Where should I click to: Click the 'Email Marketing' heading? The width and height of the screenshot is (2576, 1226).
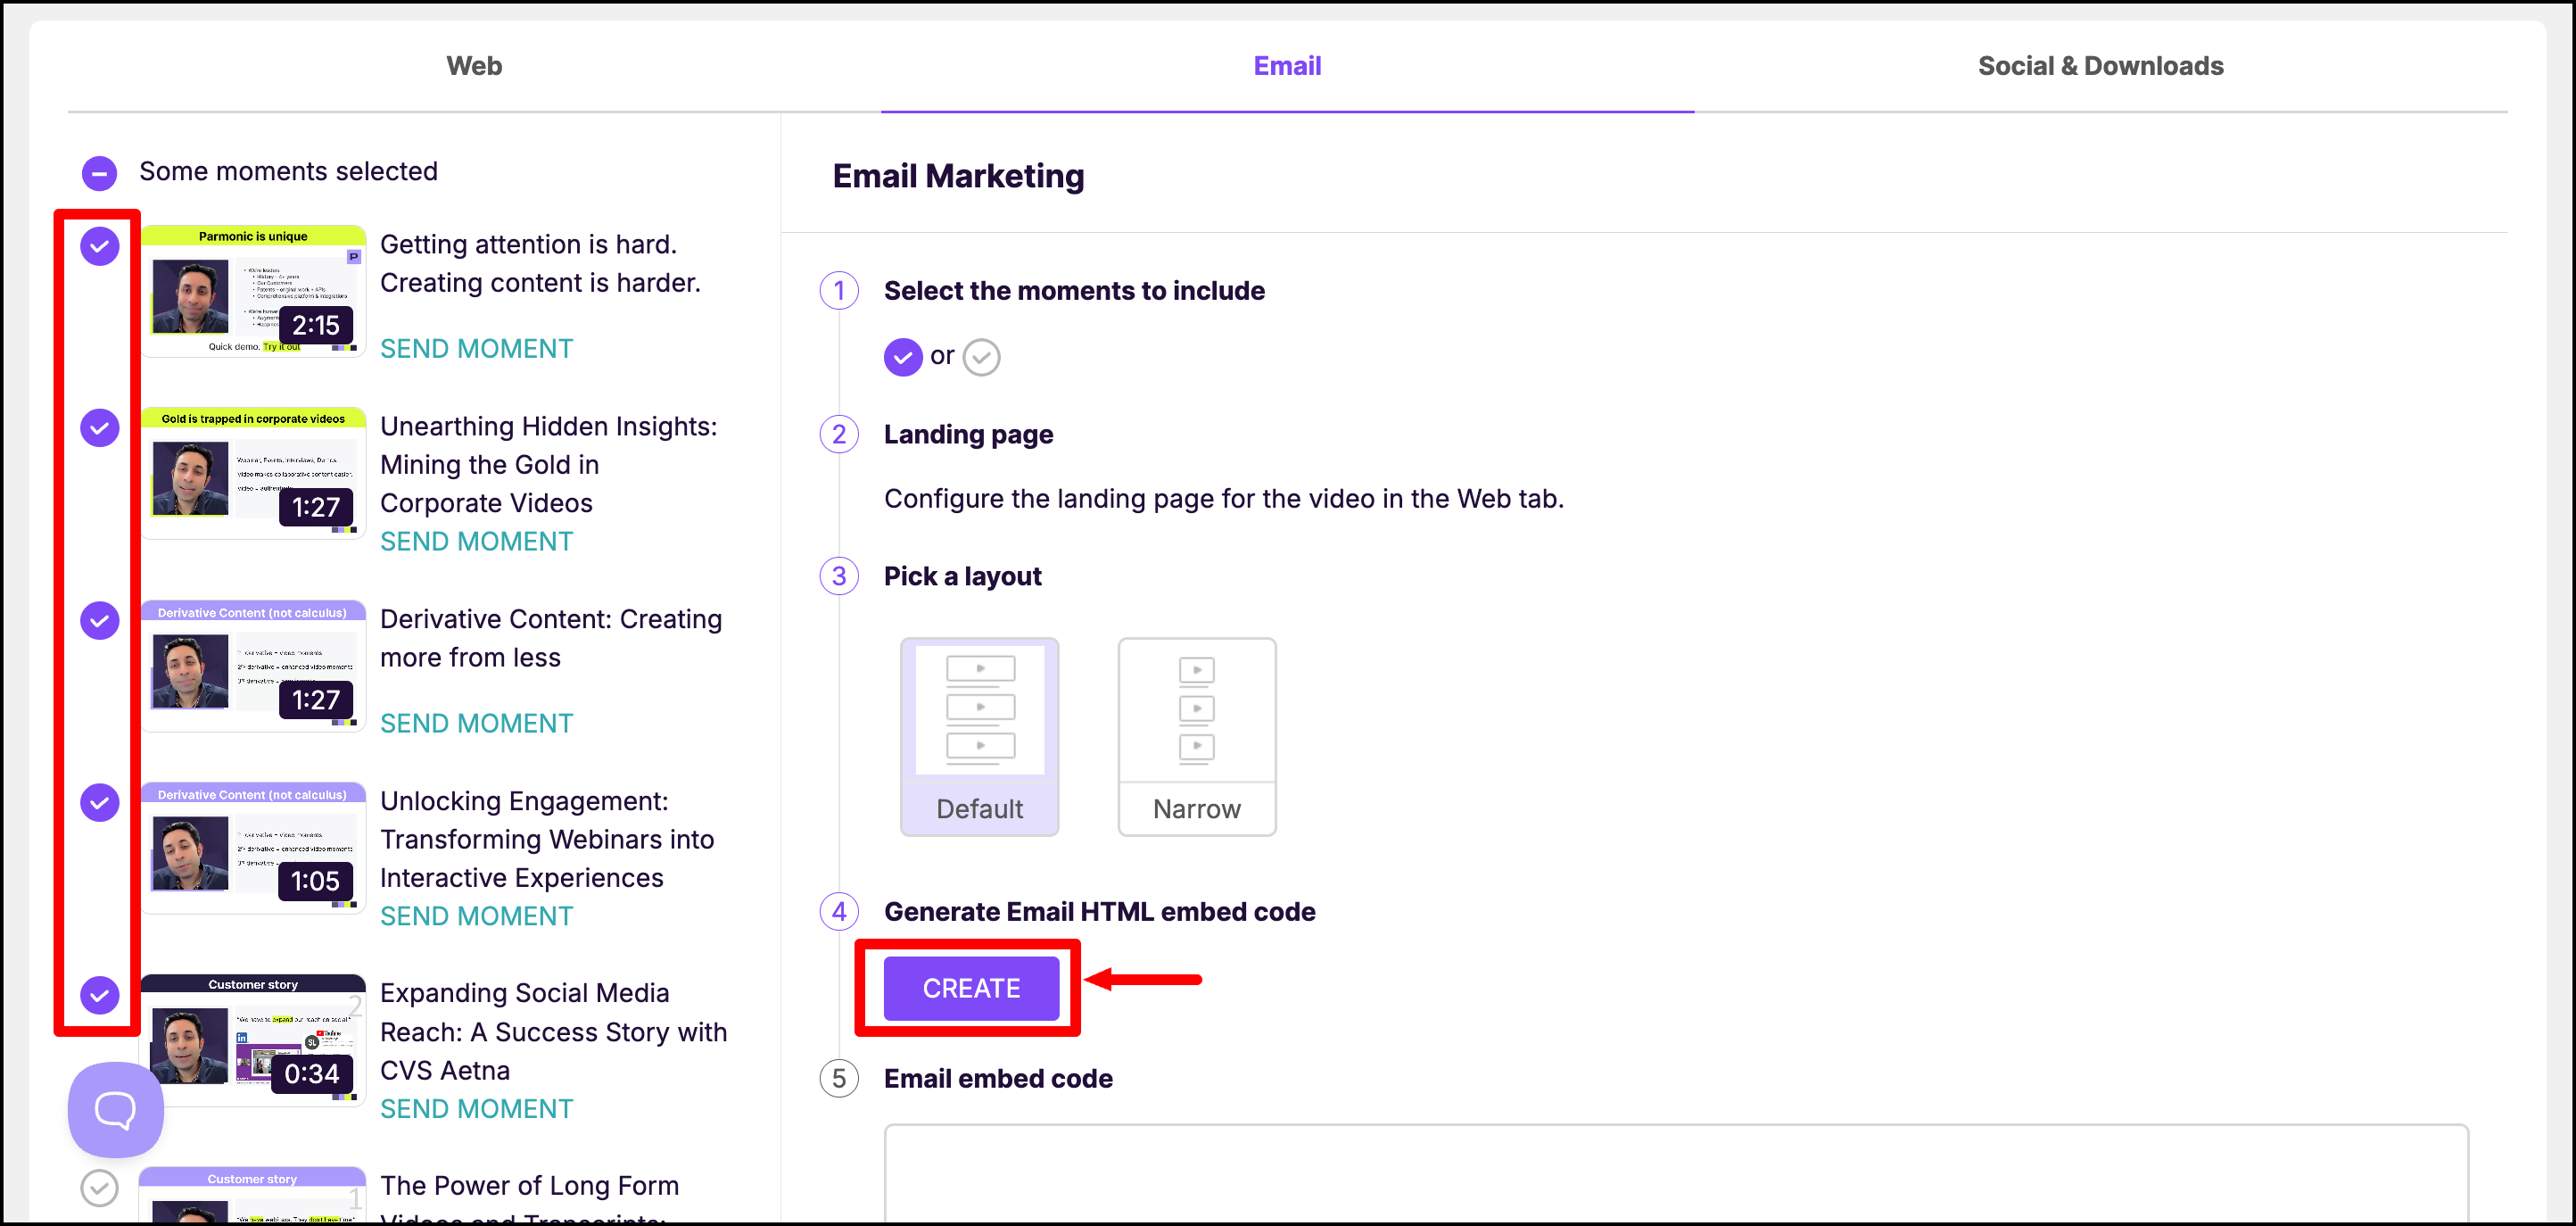[x=958, y=176]
